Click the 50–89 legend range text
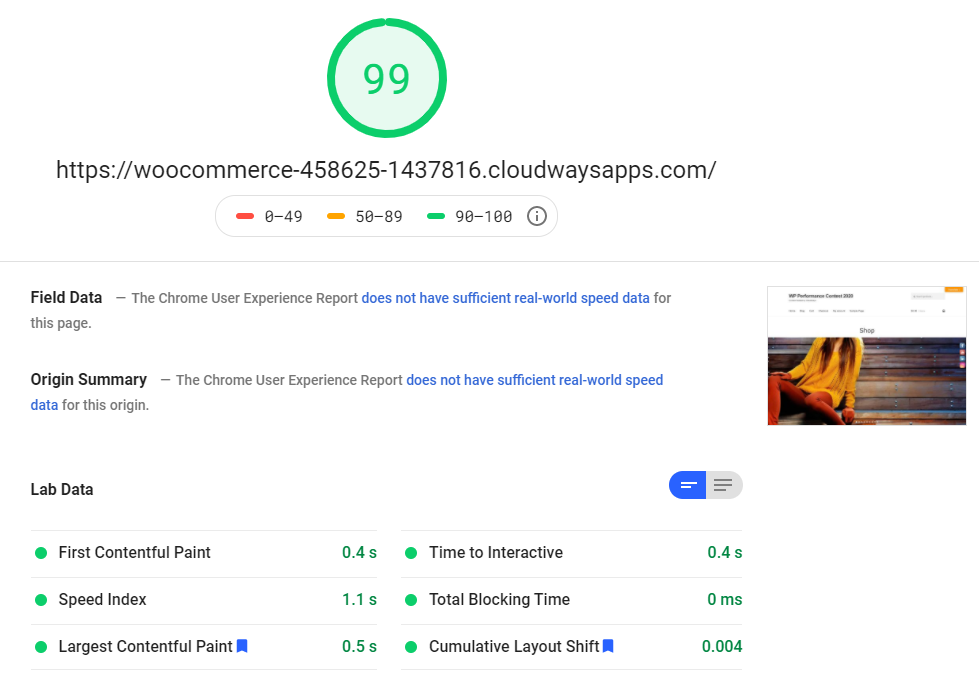 click(379, 217)
